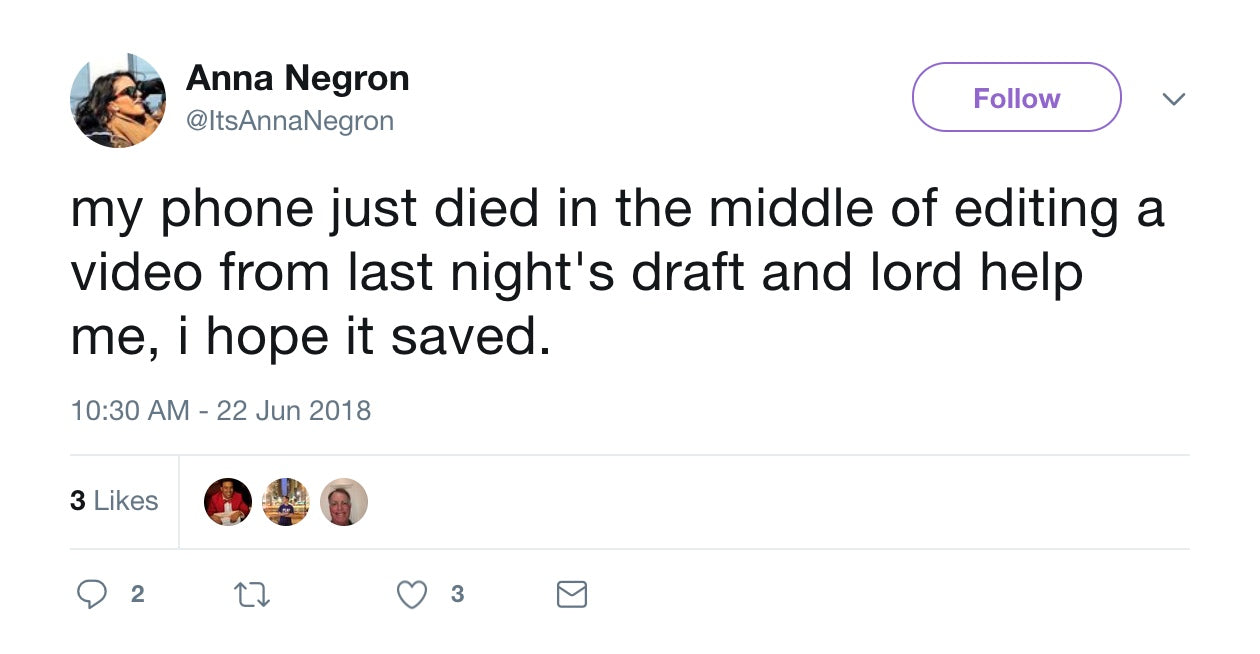Click the reply count number 2
Screen dimensions: 1260x654
[x=138, y=594]
